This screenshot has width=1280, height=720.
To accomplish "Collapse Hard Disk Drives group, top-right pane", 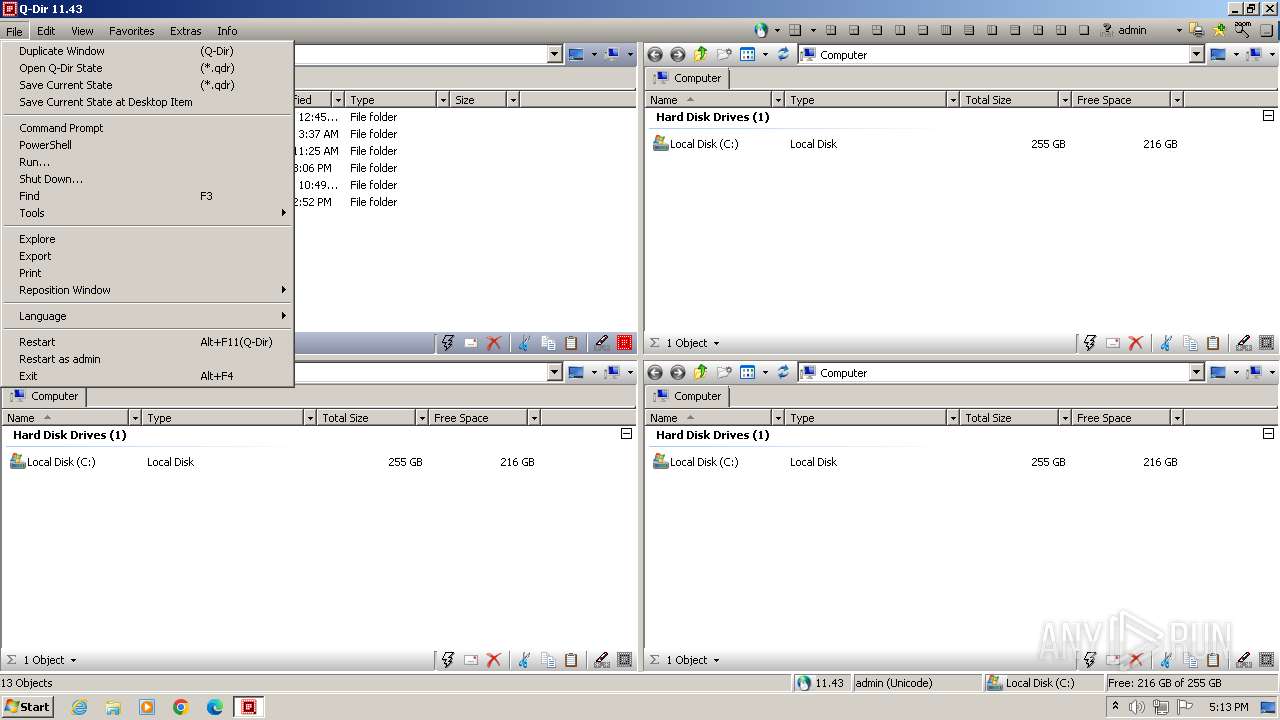I will pyautogui.click(x=1268, y=116).
